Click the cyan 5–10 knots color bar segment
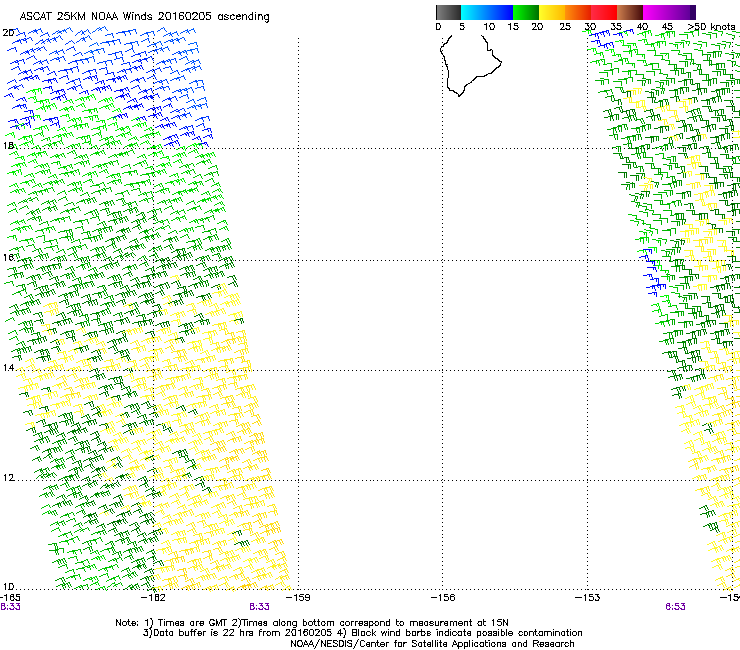This screenshot has width=740, height=650. 474,12
